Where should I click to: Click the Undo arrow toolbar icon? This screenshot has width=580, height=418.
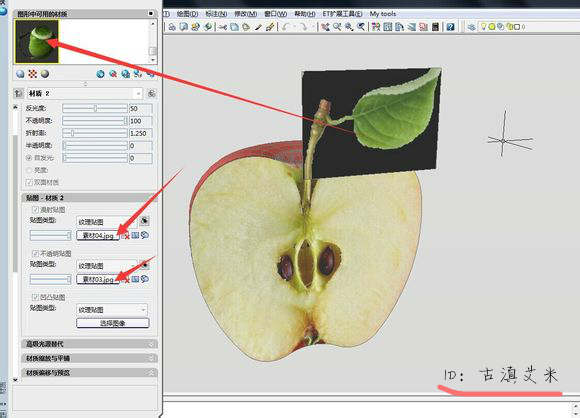[x=286, y=27]
